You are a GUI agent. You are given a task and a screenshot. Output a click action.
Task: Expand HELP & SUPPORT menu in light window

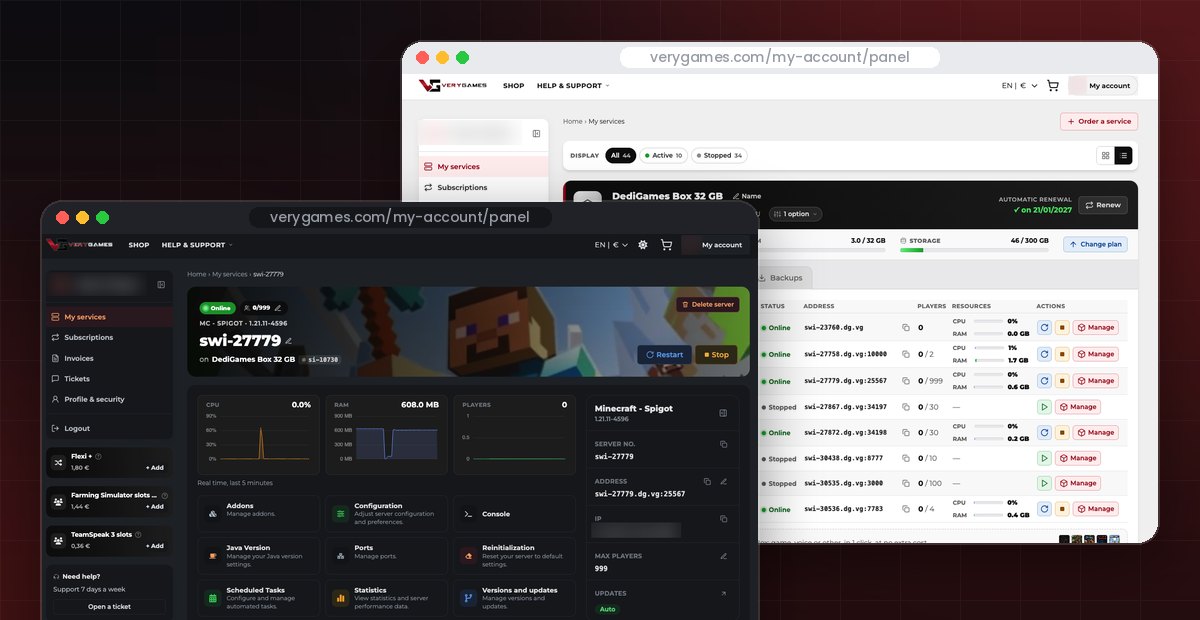click(x=573, y=86)
